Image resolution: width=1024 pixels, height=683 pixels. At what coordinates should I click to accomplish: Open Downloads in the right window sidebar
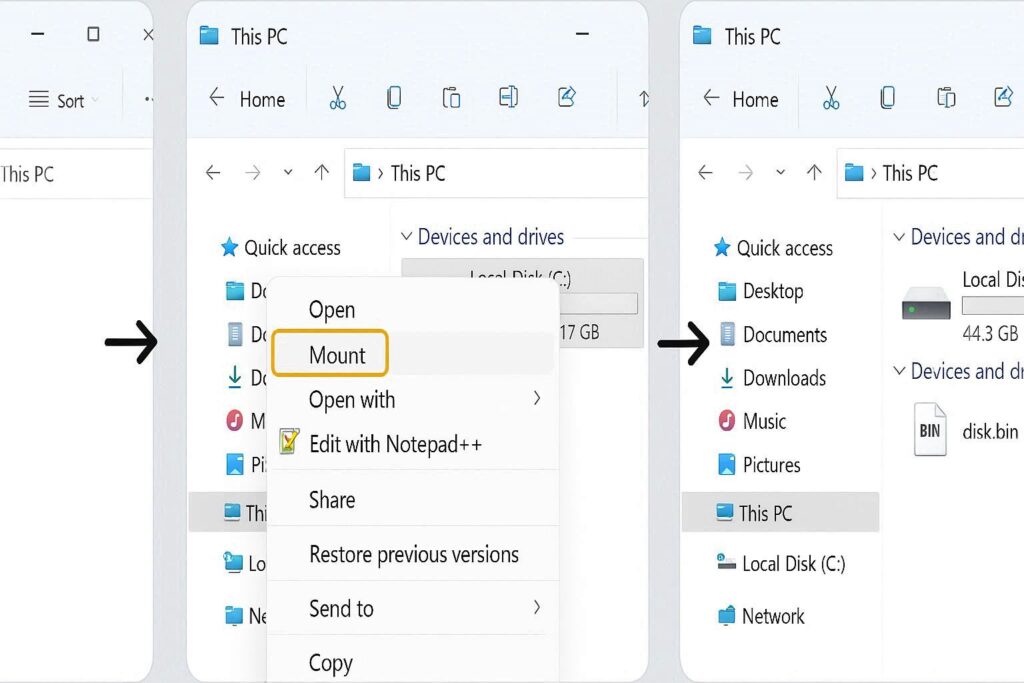point(783,378)
